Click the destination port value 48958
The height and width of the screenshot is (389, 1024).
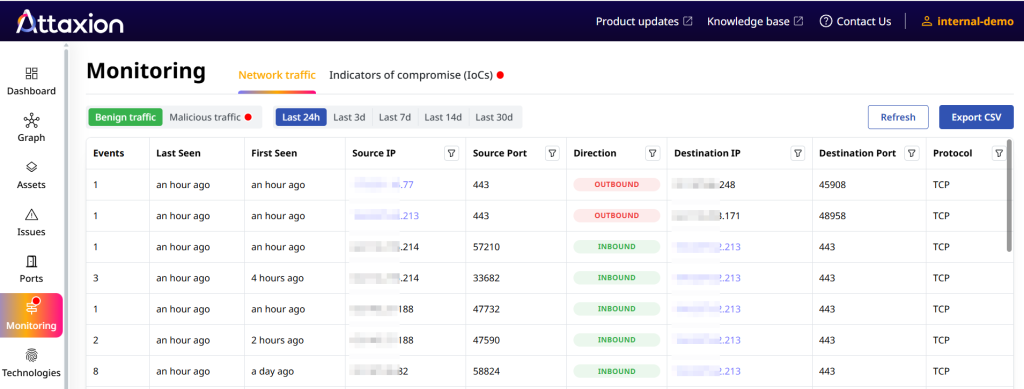(832, 215)
